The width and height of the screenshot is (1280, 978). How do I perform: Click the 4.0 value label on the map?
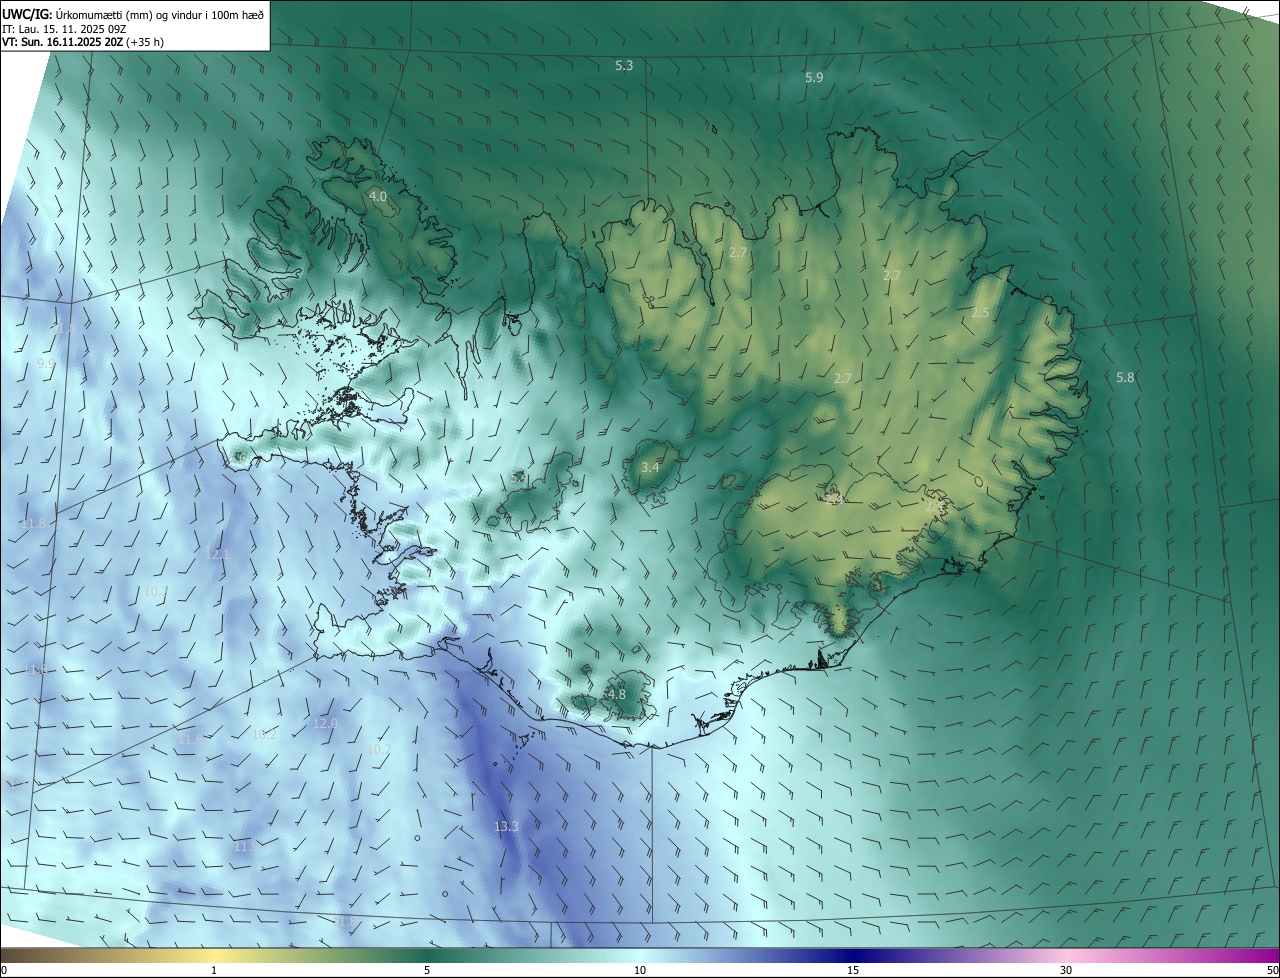click(378, 197)
